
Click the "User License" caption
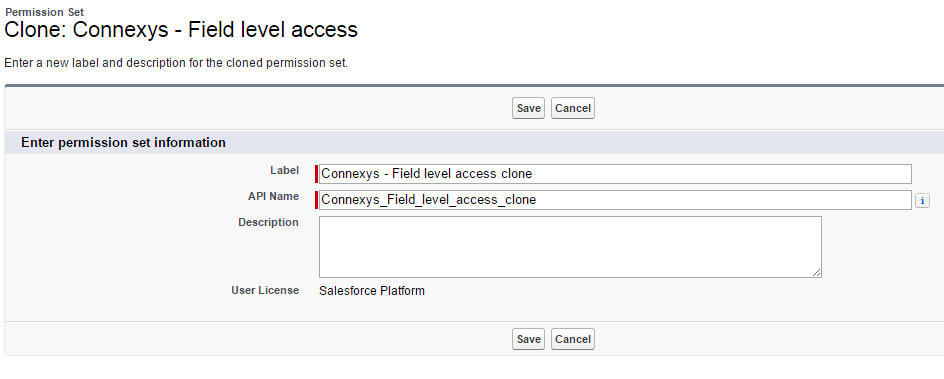[x=265, y=290]
